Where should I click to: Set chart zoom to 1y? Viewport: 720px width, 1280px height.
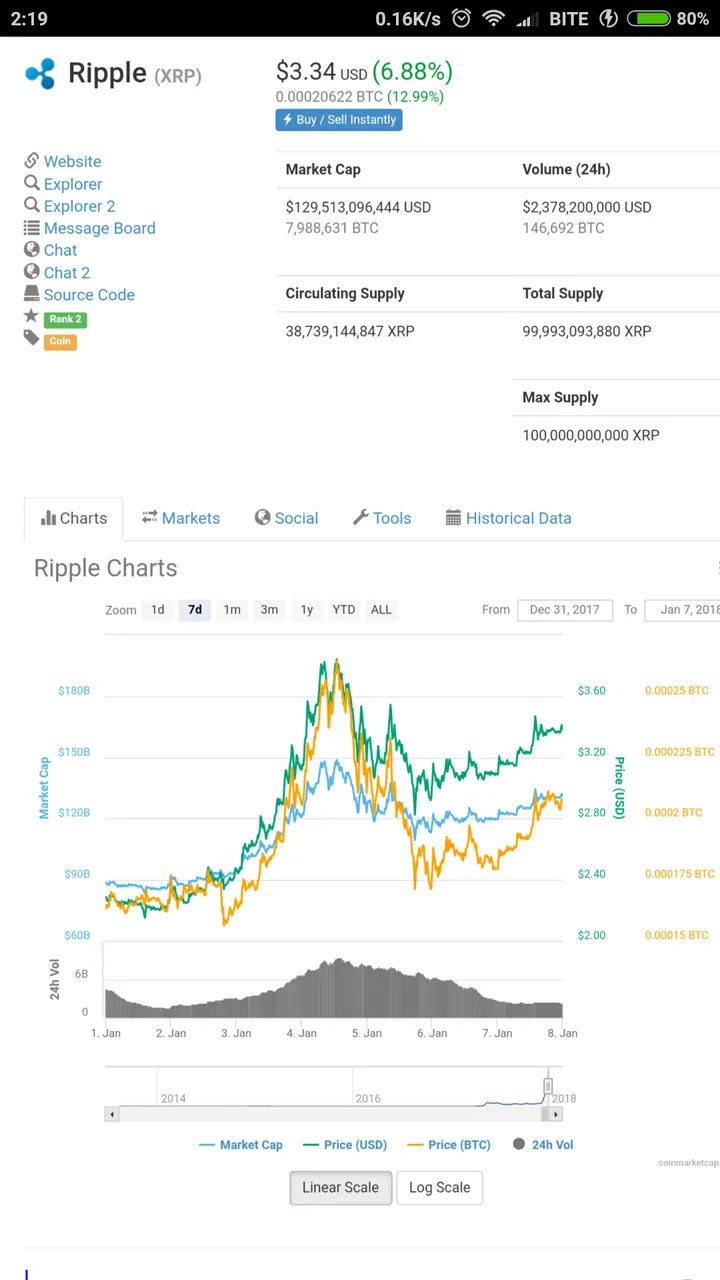(307, 609)
